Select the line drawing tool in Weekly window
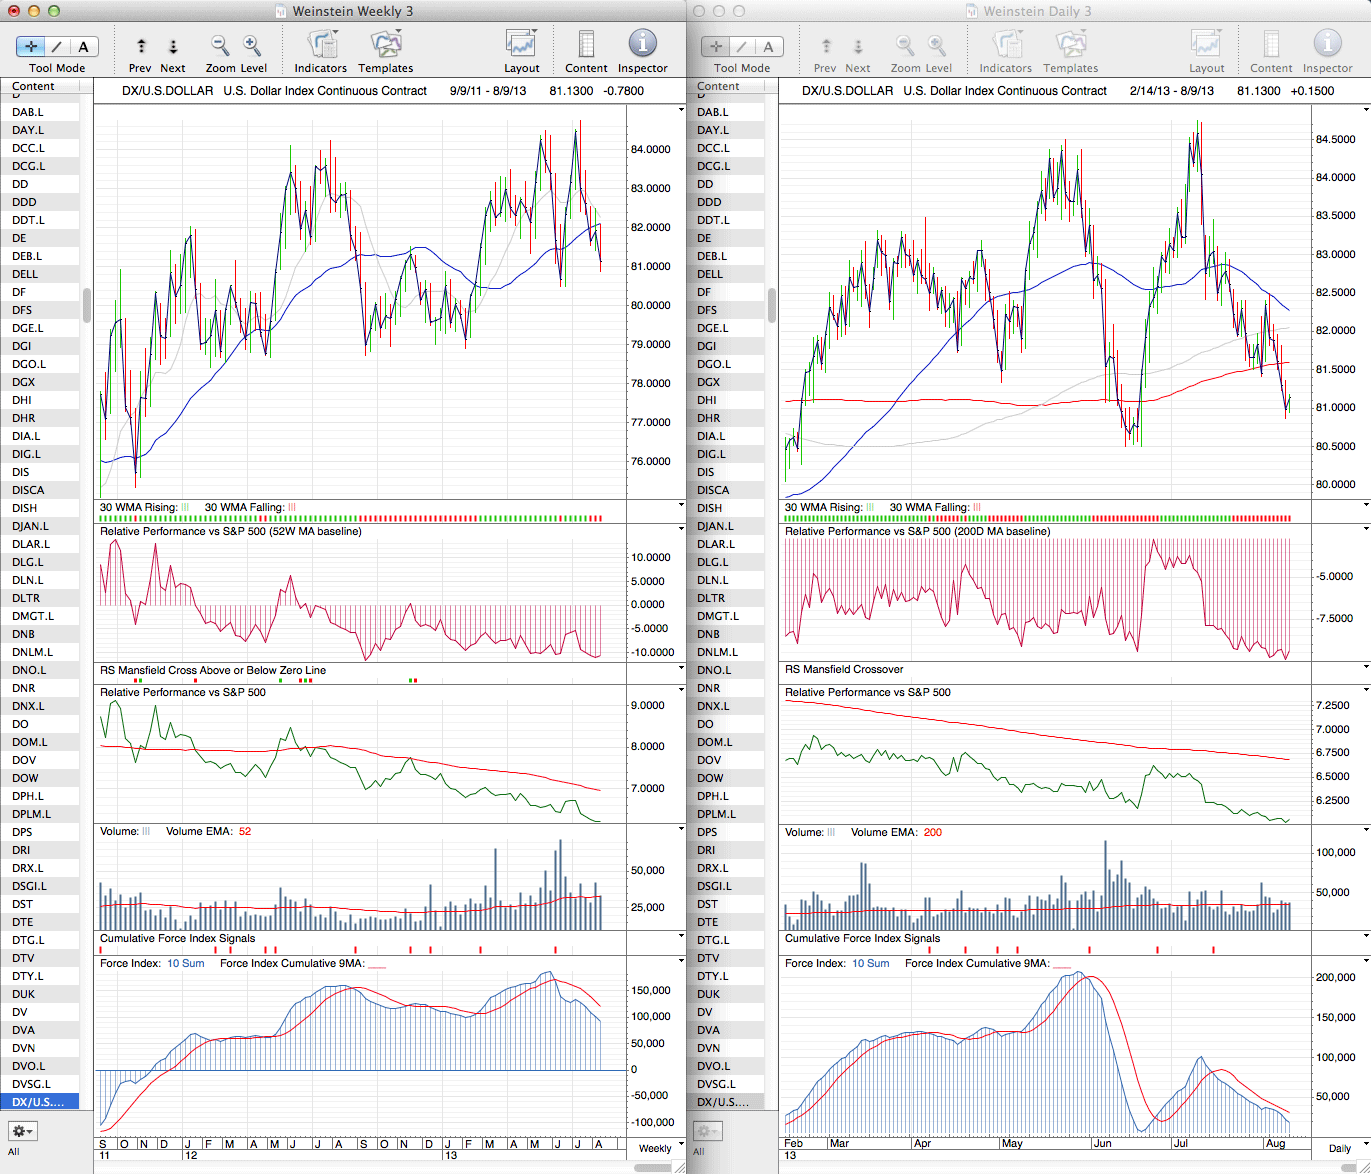1371x1174 pixels. click(x=57, y=46)
